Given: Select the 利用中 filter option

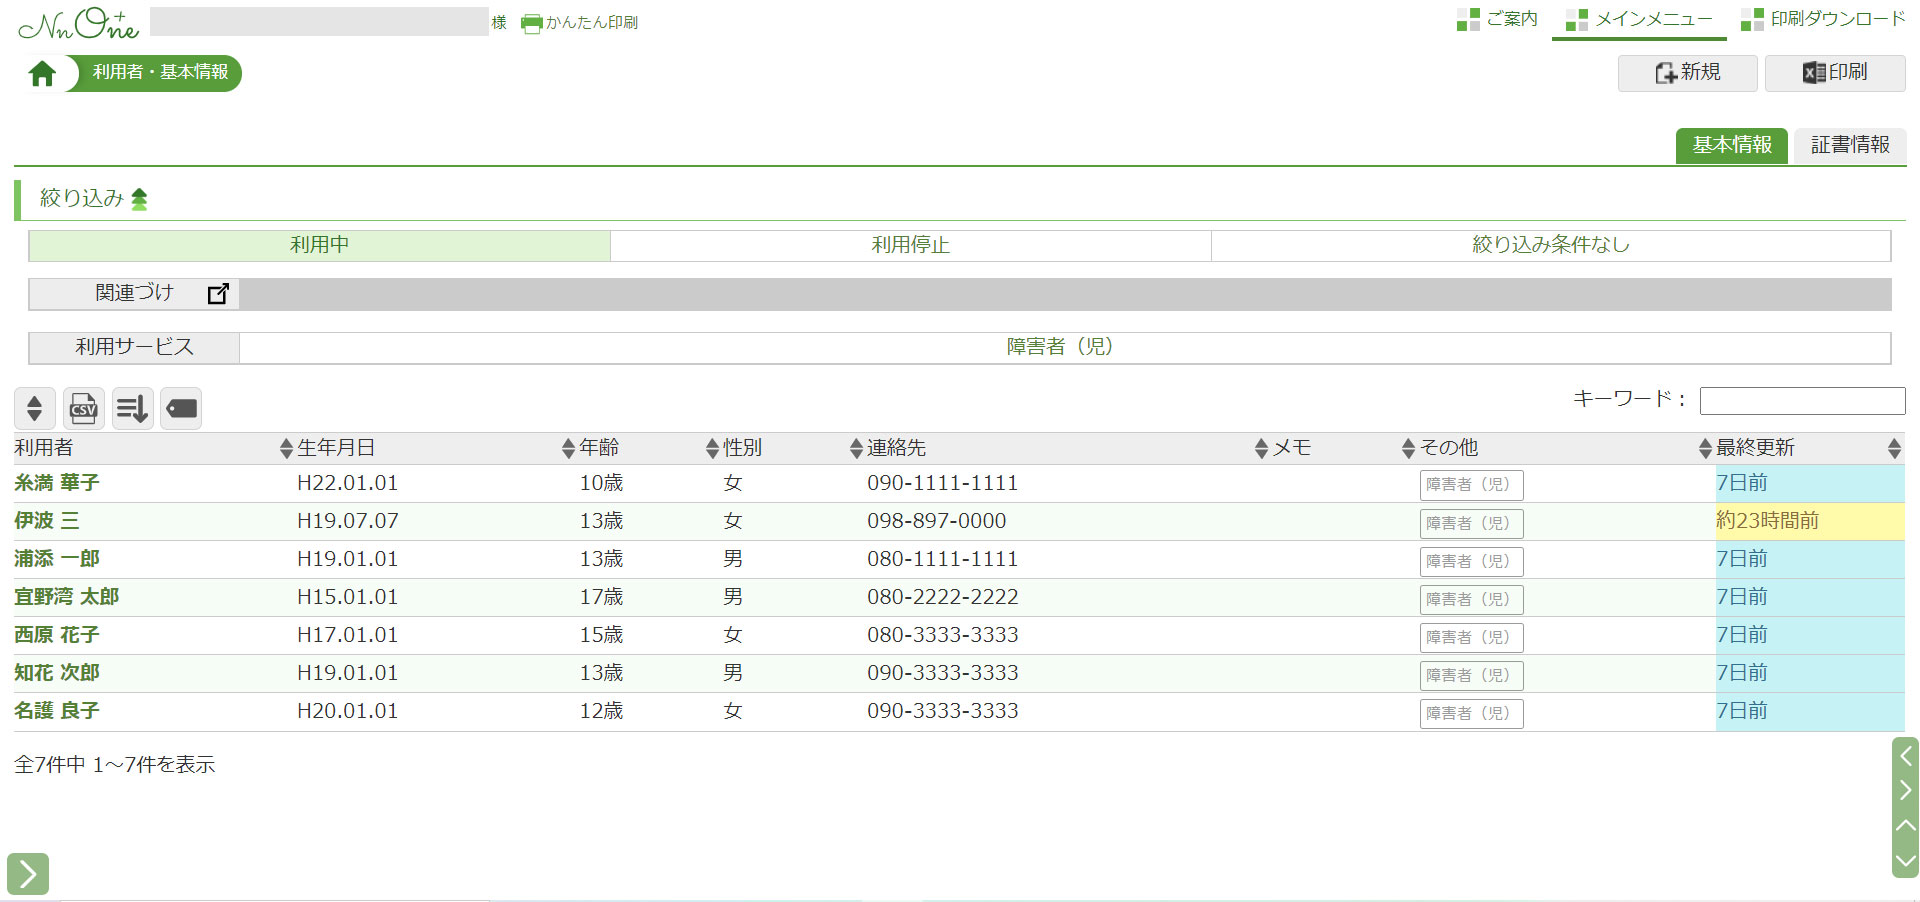Looking at the screenshot, I should point(319,245).
